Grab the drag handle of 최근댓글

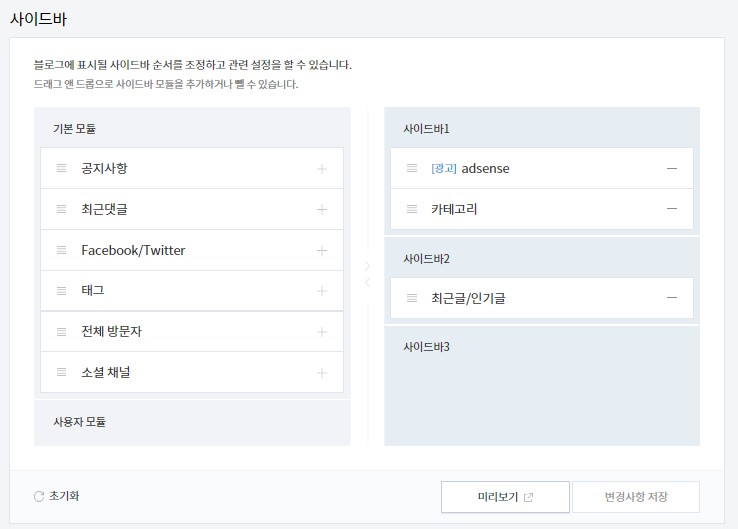click(62, 209)
